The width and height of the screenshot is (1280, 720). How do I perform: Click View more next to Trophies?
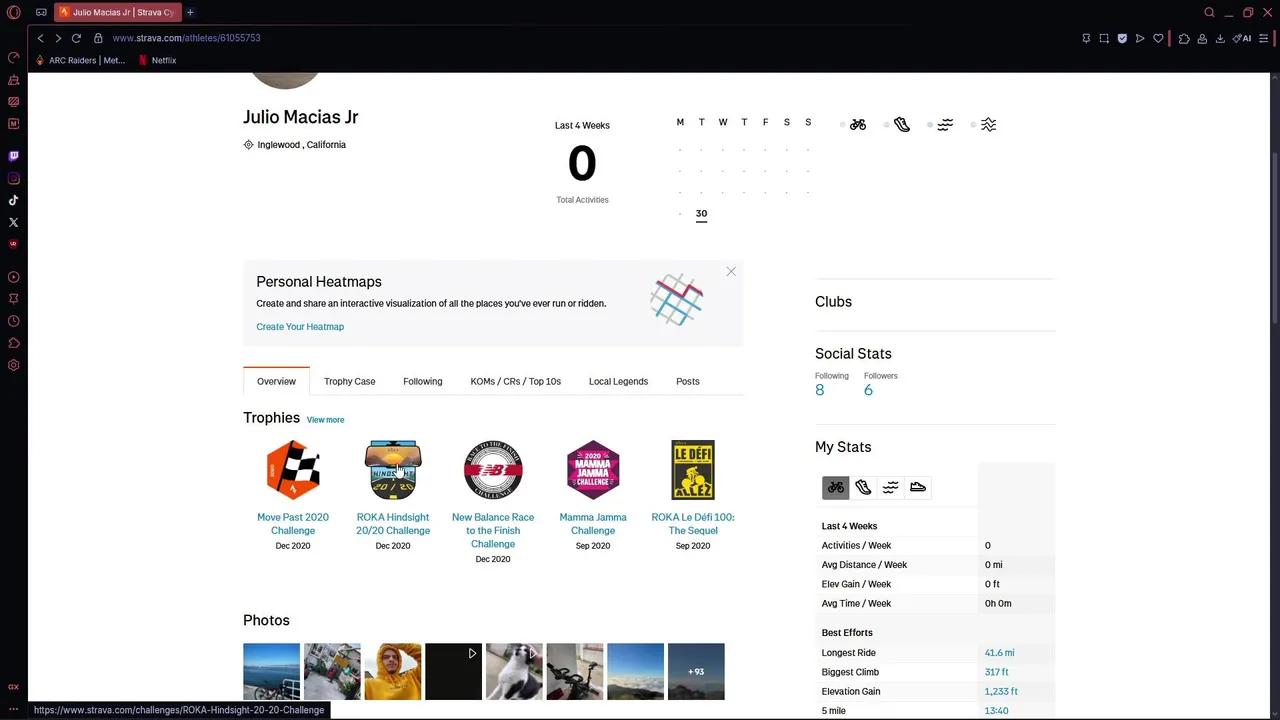[x=325, y=420]
